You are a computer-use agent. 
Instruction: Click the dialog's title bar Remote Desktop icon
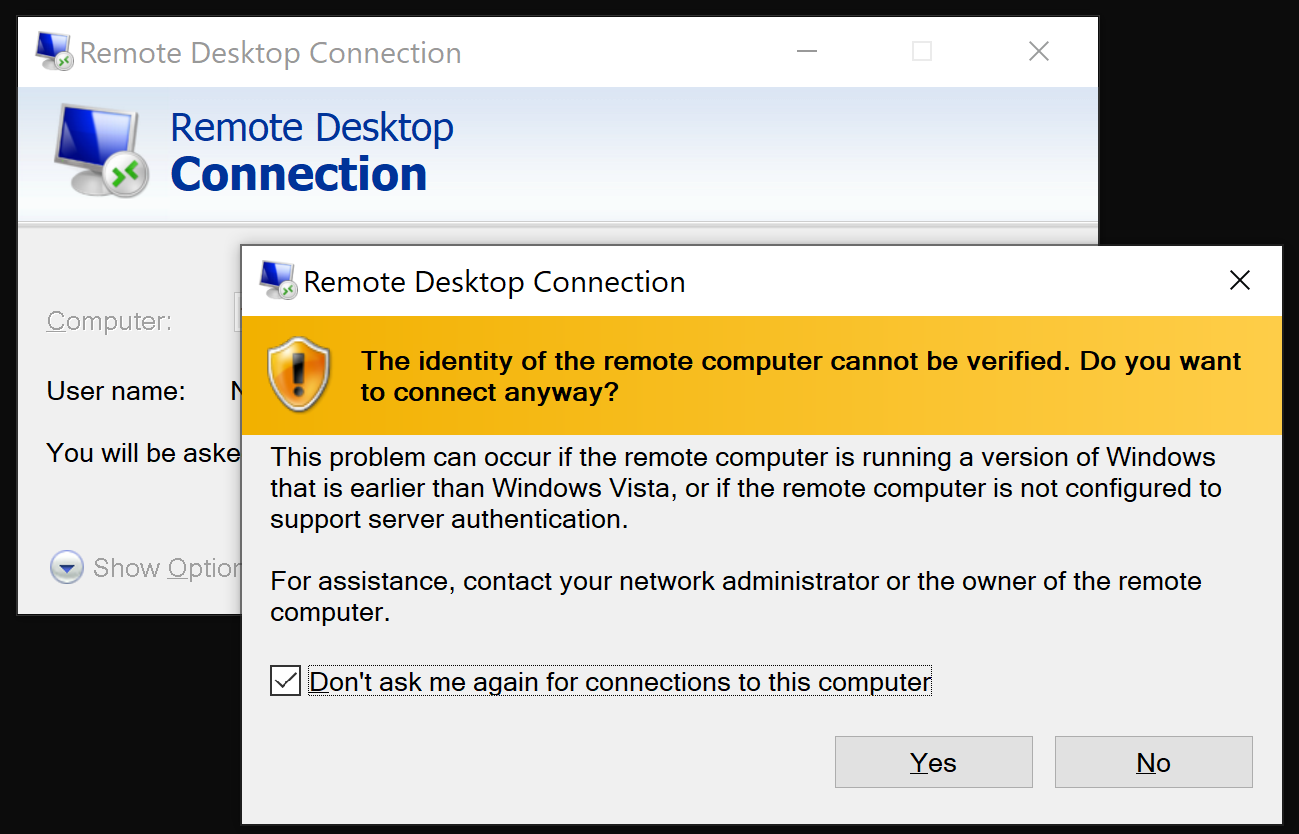click(x=277, y=281)
